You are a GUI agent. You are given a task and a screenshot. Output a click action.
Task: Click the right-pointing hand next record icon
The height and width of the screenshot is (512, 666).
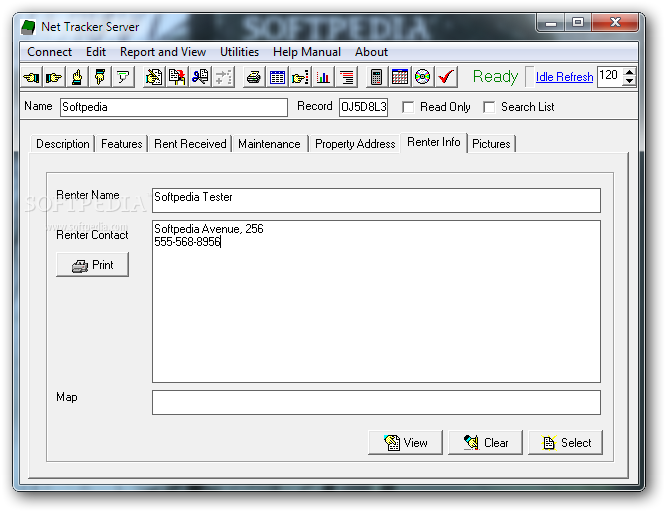pyautogui.click(x=54, y=77)
